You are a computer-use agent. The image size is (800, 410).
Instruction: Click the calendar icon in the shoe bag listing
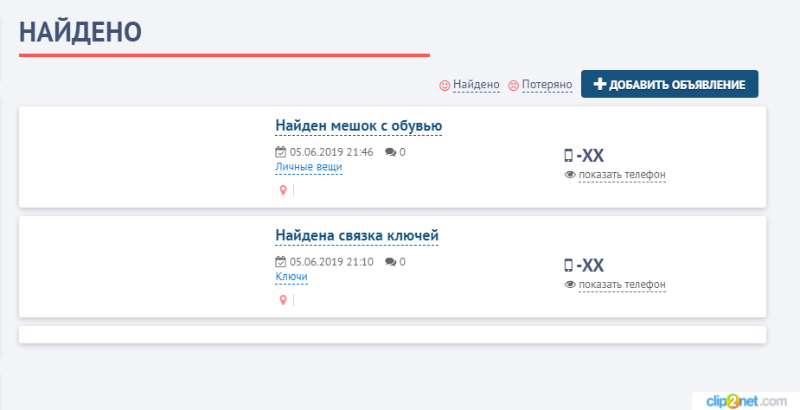[x=281, y=152]
